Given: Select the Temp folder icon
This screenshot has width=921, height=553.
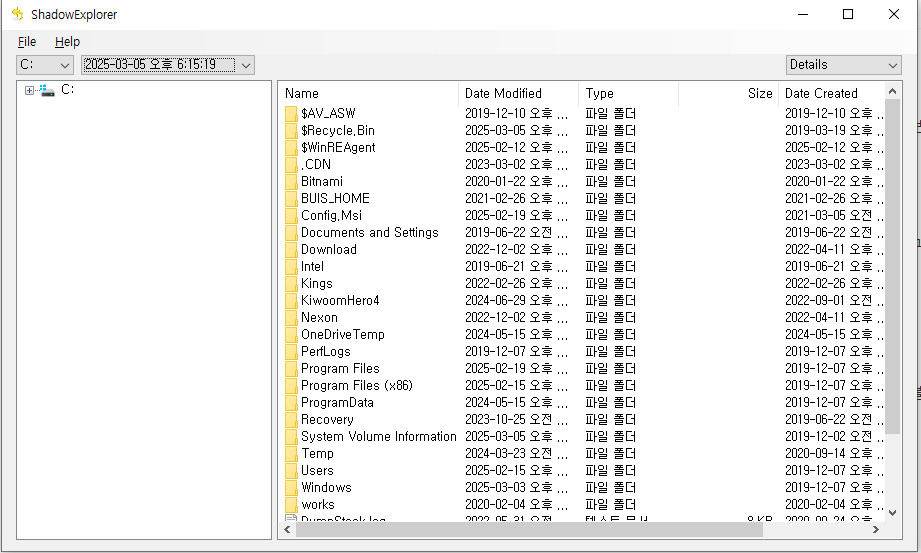Looking at the screenshot, I should [291, 454].
